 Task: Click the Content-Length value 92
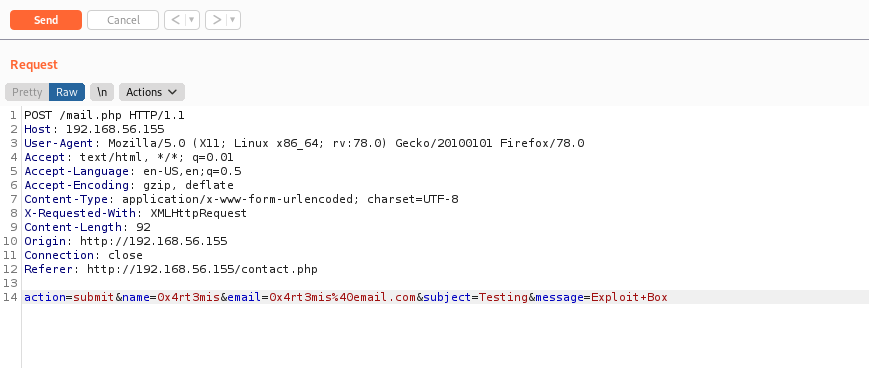(x=143, y=227)
